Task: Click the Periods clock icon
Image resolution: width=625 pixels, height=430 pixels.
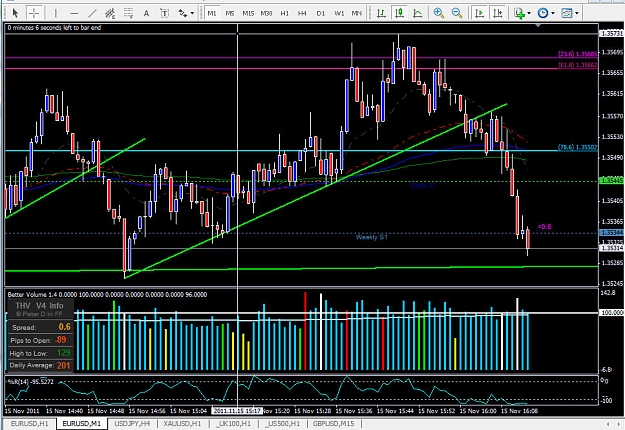Action: [542, 13]
